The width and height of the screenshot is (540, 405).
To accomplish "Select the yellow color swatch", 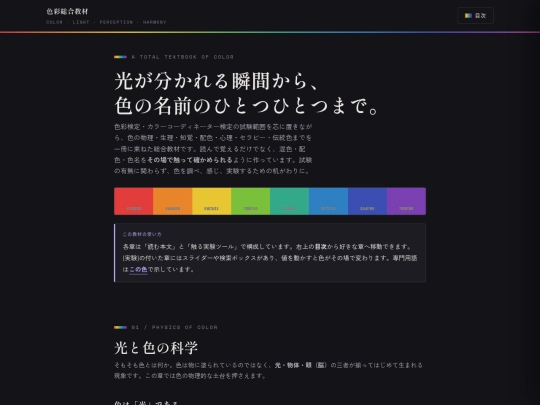I will [211, 201].
